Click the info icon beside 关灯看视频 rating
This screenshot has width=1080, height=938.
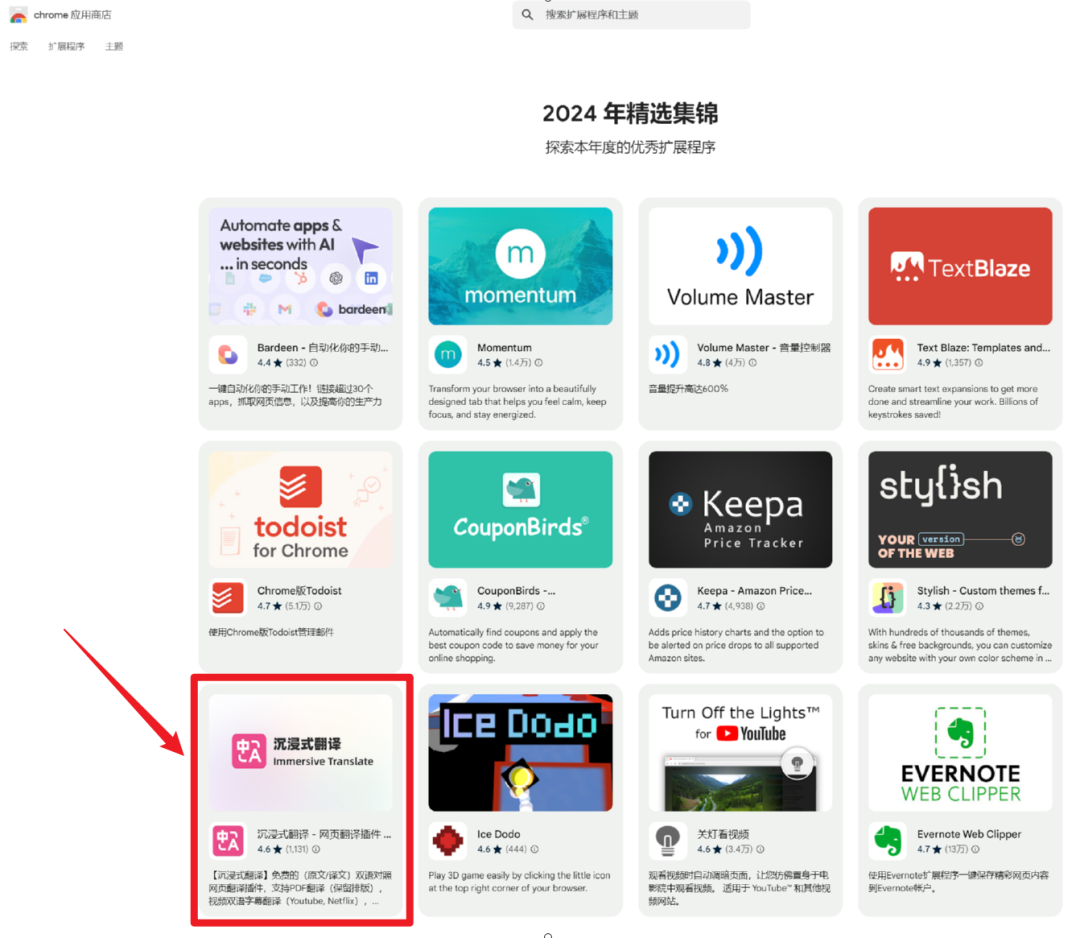click(760, 849)
